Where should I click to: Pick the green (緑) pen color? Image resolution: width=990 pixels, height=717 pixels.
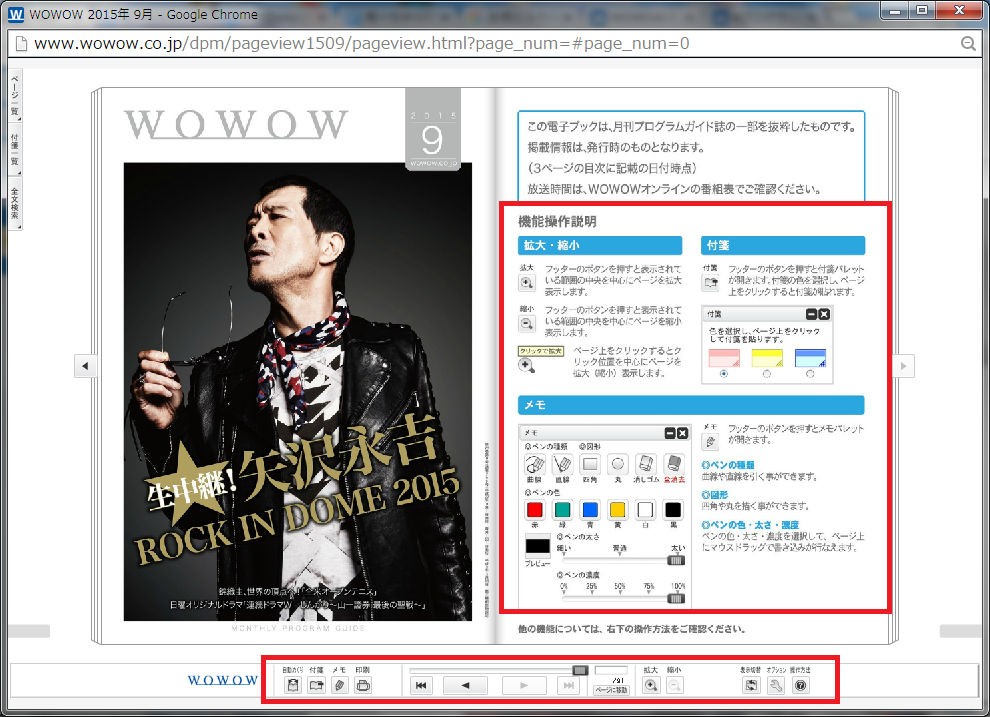[x=563, y=510]
